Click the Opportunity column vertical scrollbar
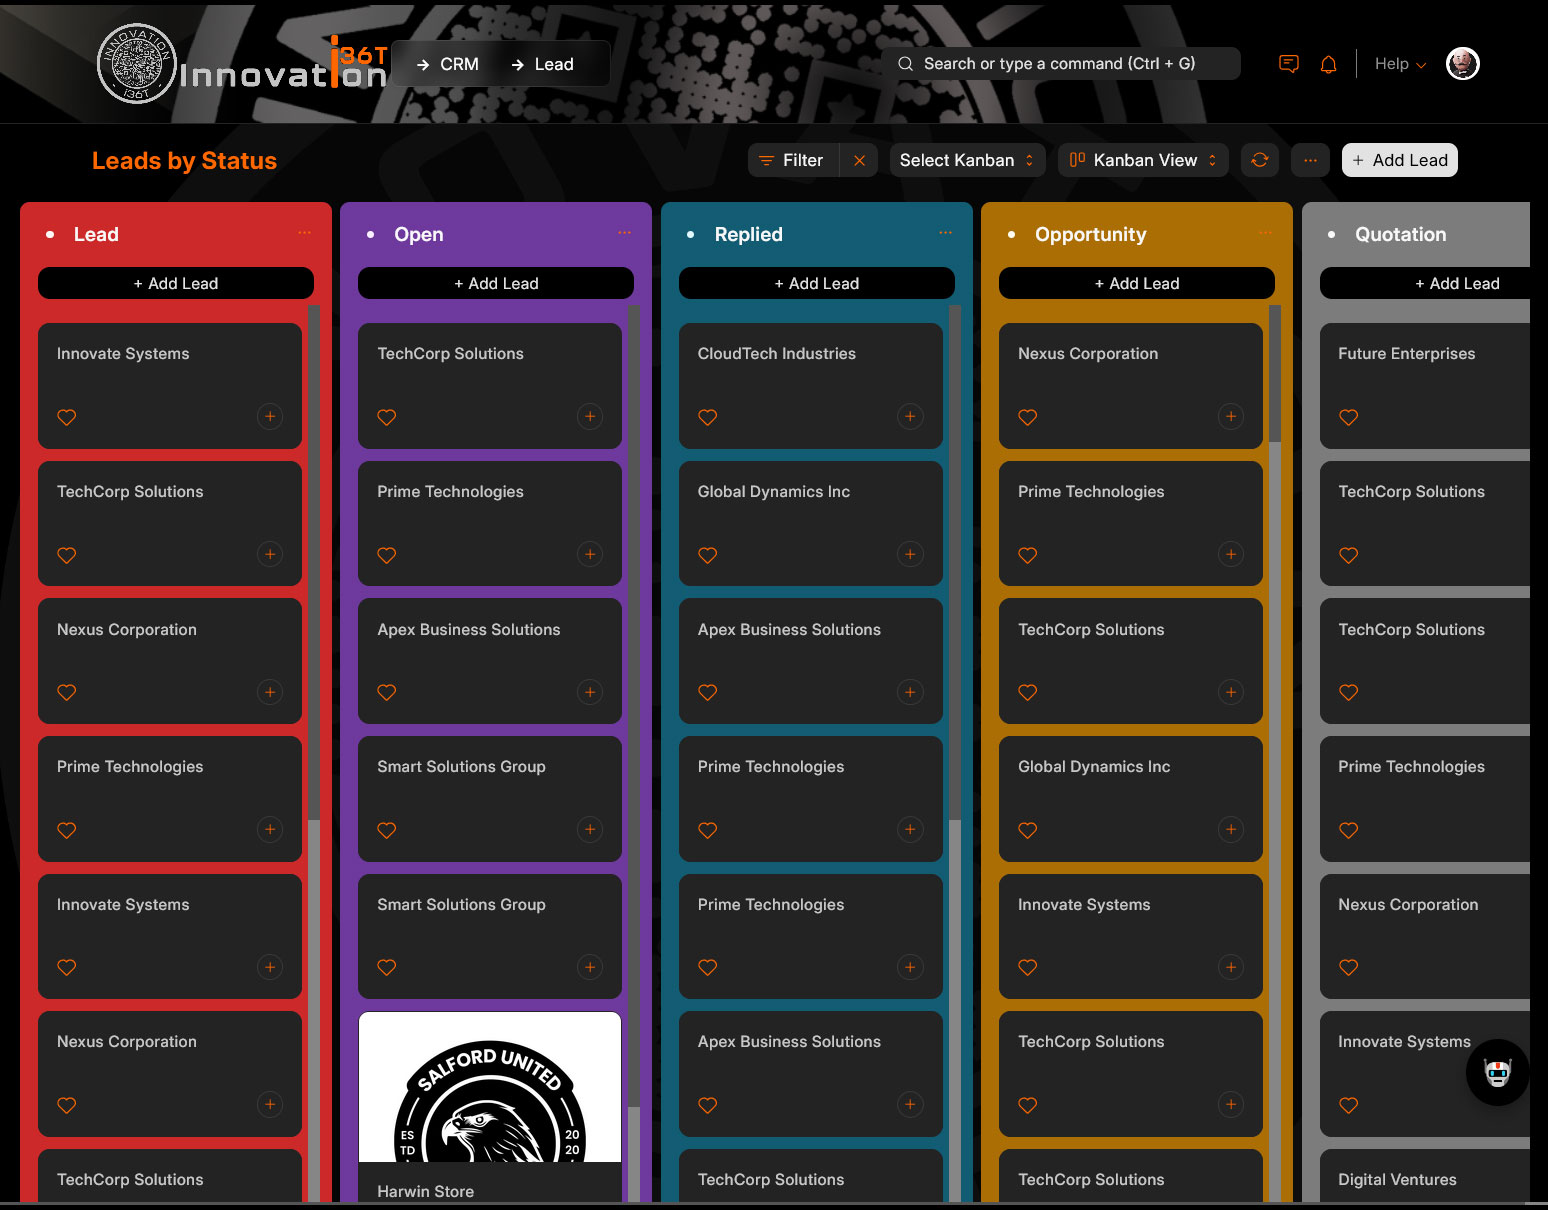Viewport: 1548px width, 1210px height. tap(1274, 700)
